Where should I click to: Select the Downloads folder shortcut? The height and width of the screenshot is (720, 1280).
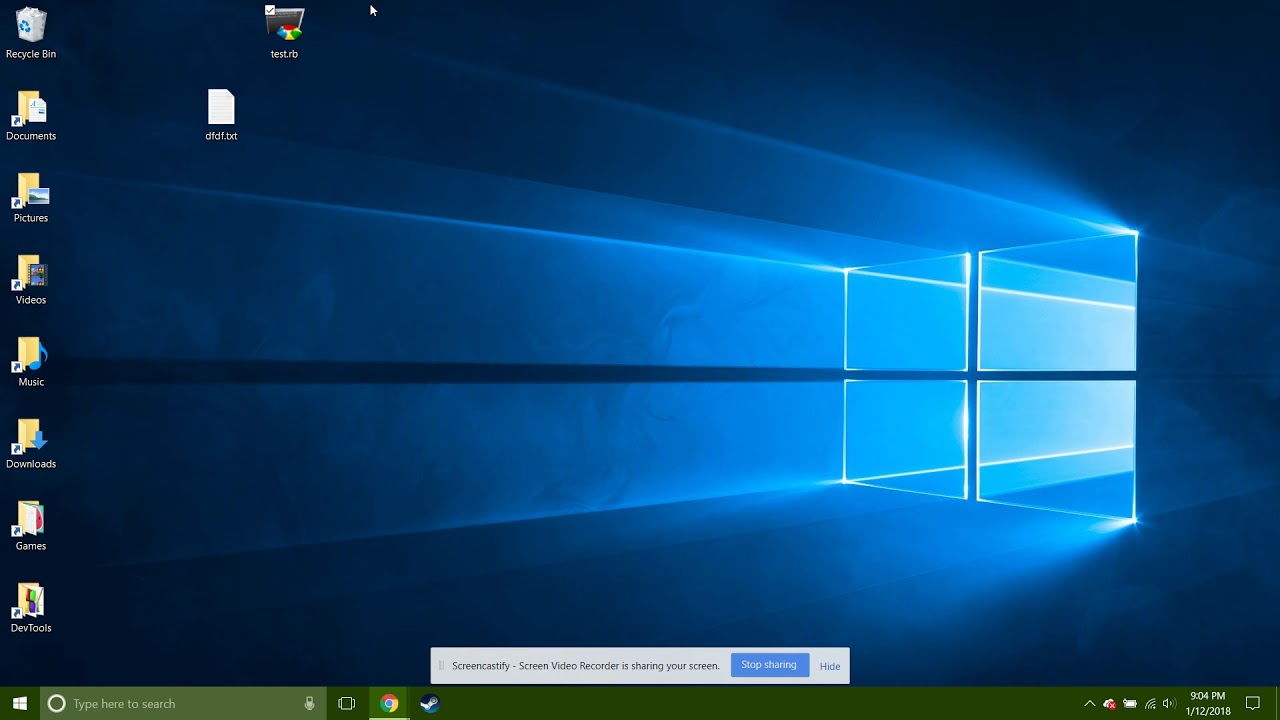(x=31, y=443)
